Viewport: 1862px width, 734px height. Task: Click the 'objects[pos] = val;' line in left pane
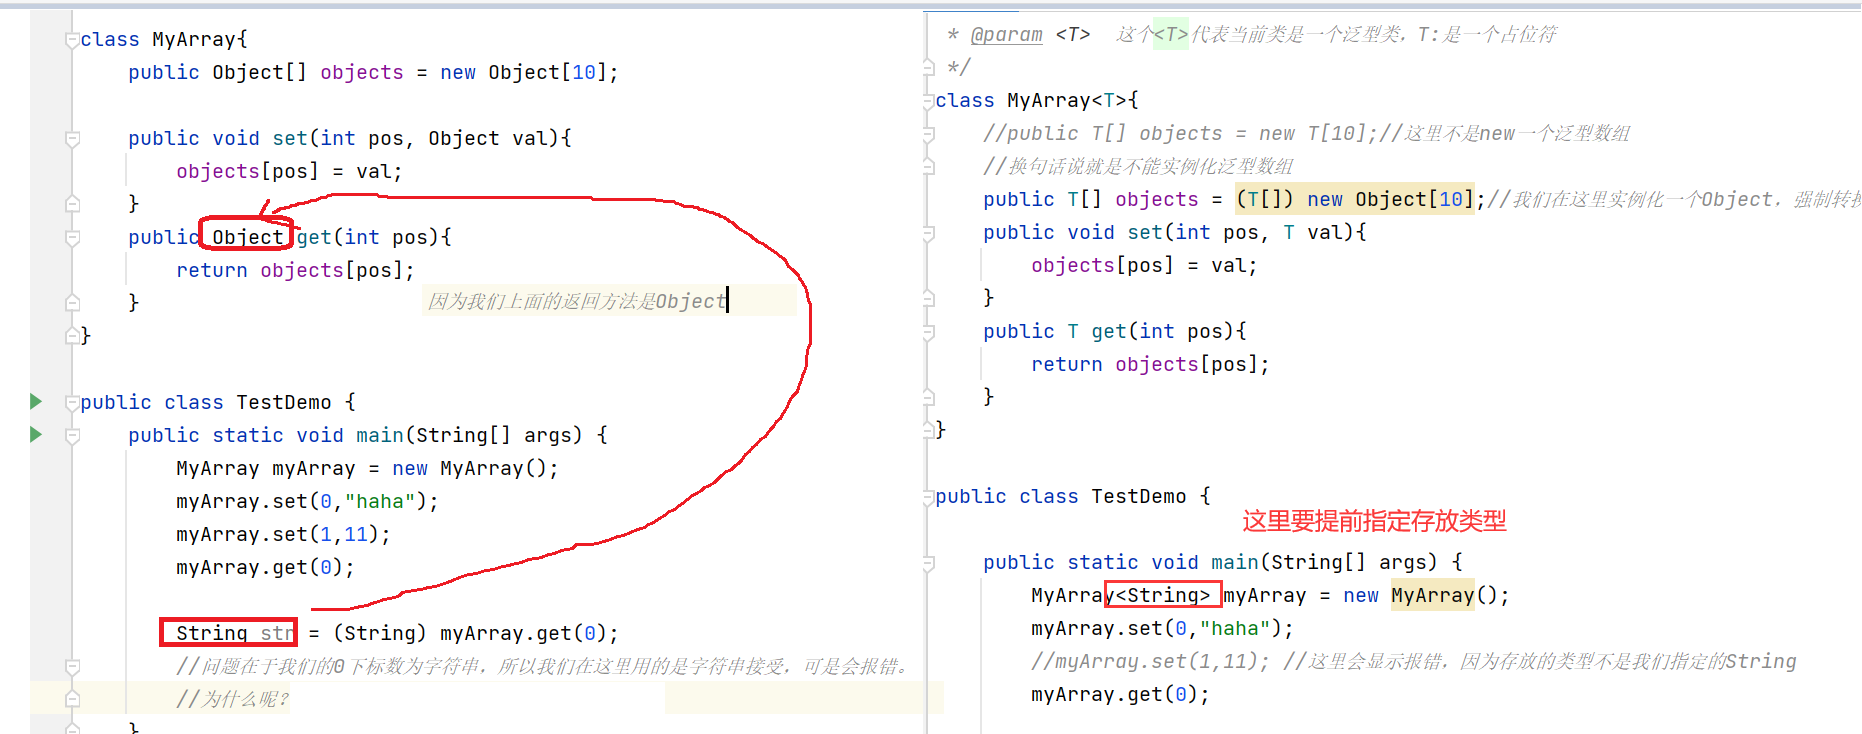coord(289,172)
